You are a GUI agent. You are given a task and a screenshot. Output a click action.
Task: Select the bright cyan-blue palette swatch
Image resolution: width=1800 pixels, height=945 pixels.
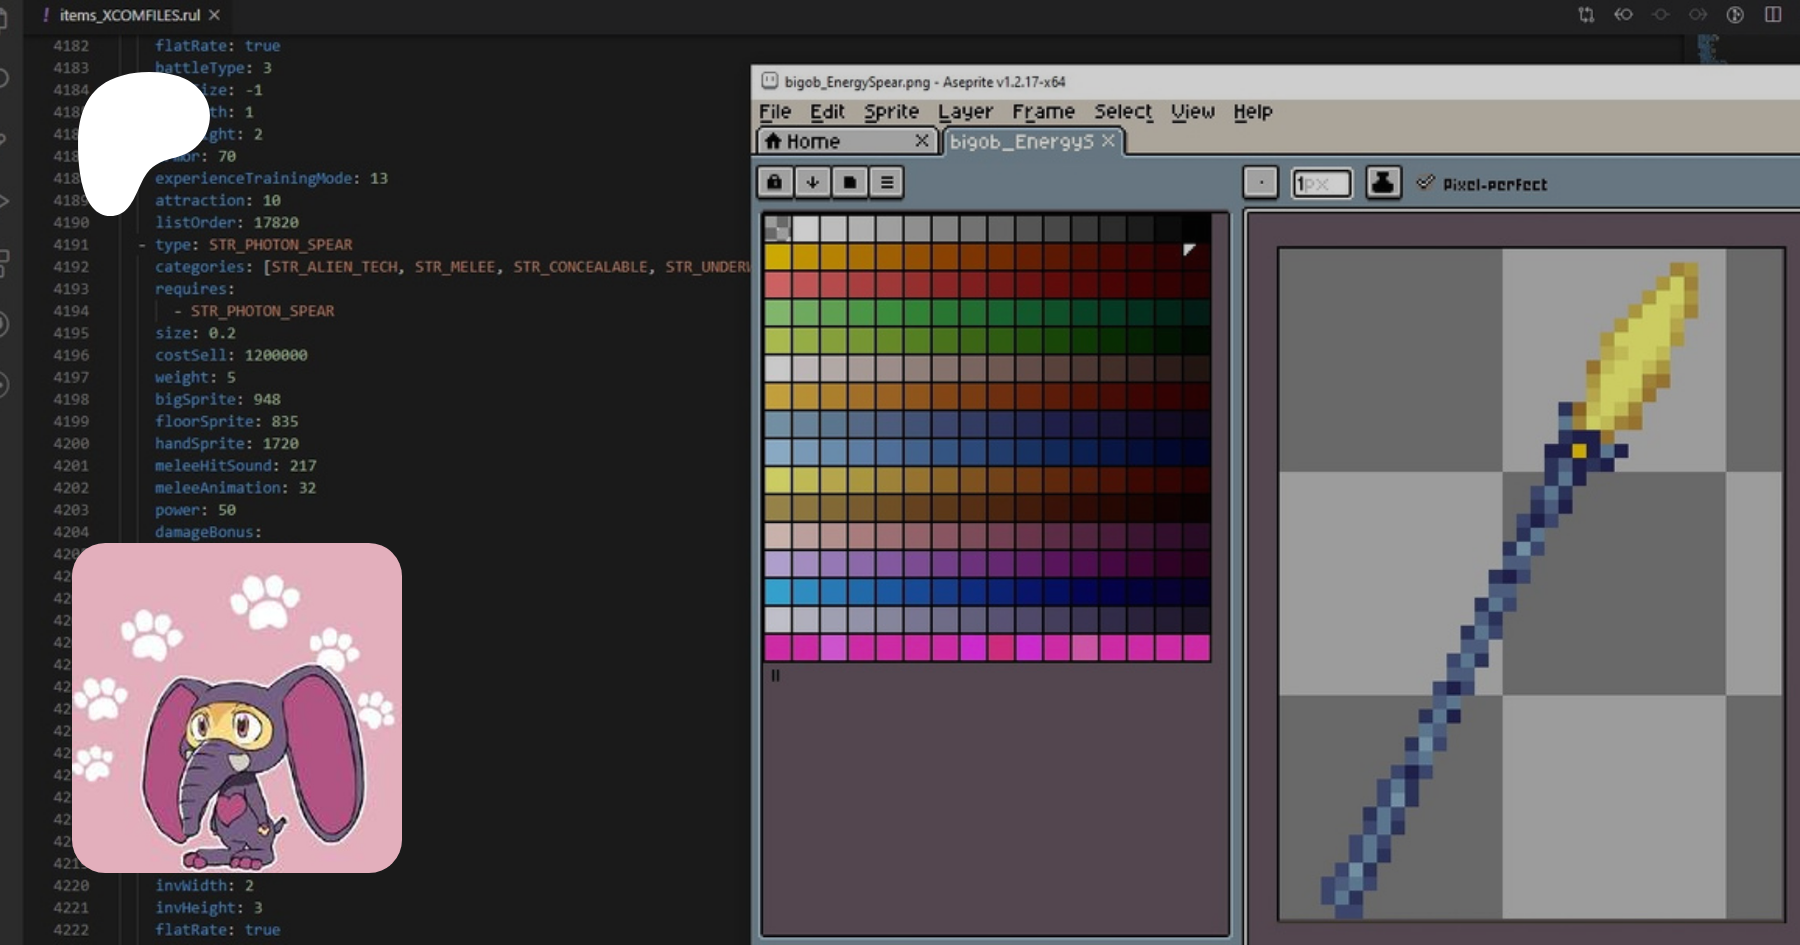point(777,592)
